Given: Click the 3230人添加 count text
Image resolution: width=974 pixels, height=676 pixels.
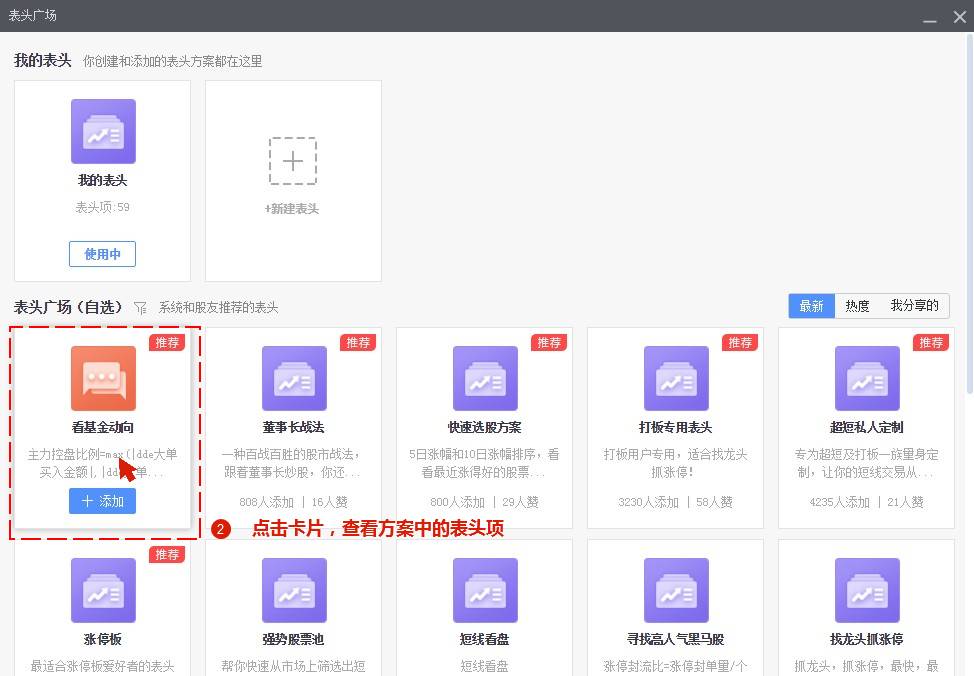Looking at the screenshot, I should point(649,502).
